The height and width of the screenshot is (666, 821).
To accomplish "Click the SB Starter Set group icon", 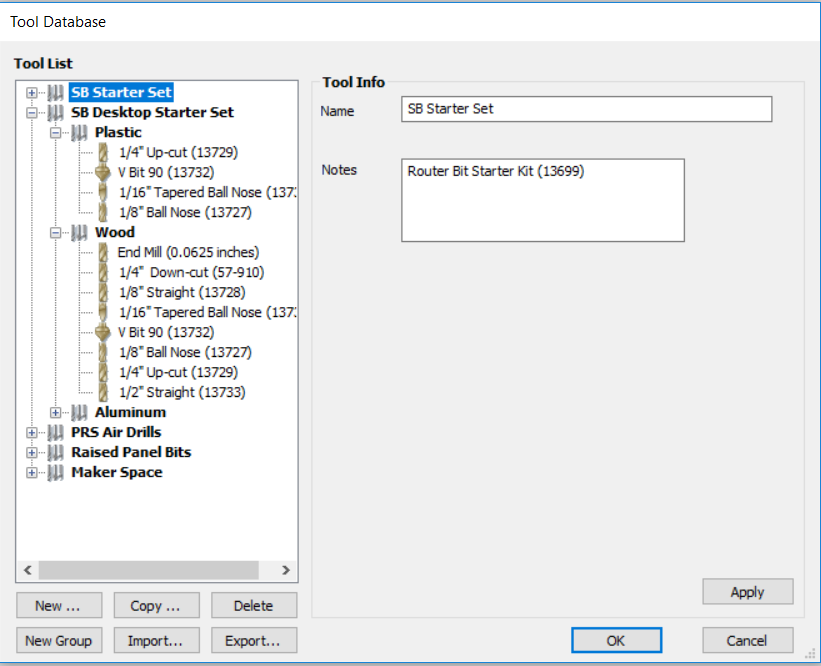I will coord(56,93).
